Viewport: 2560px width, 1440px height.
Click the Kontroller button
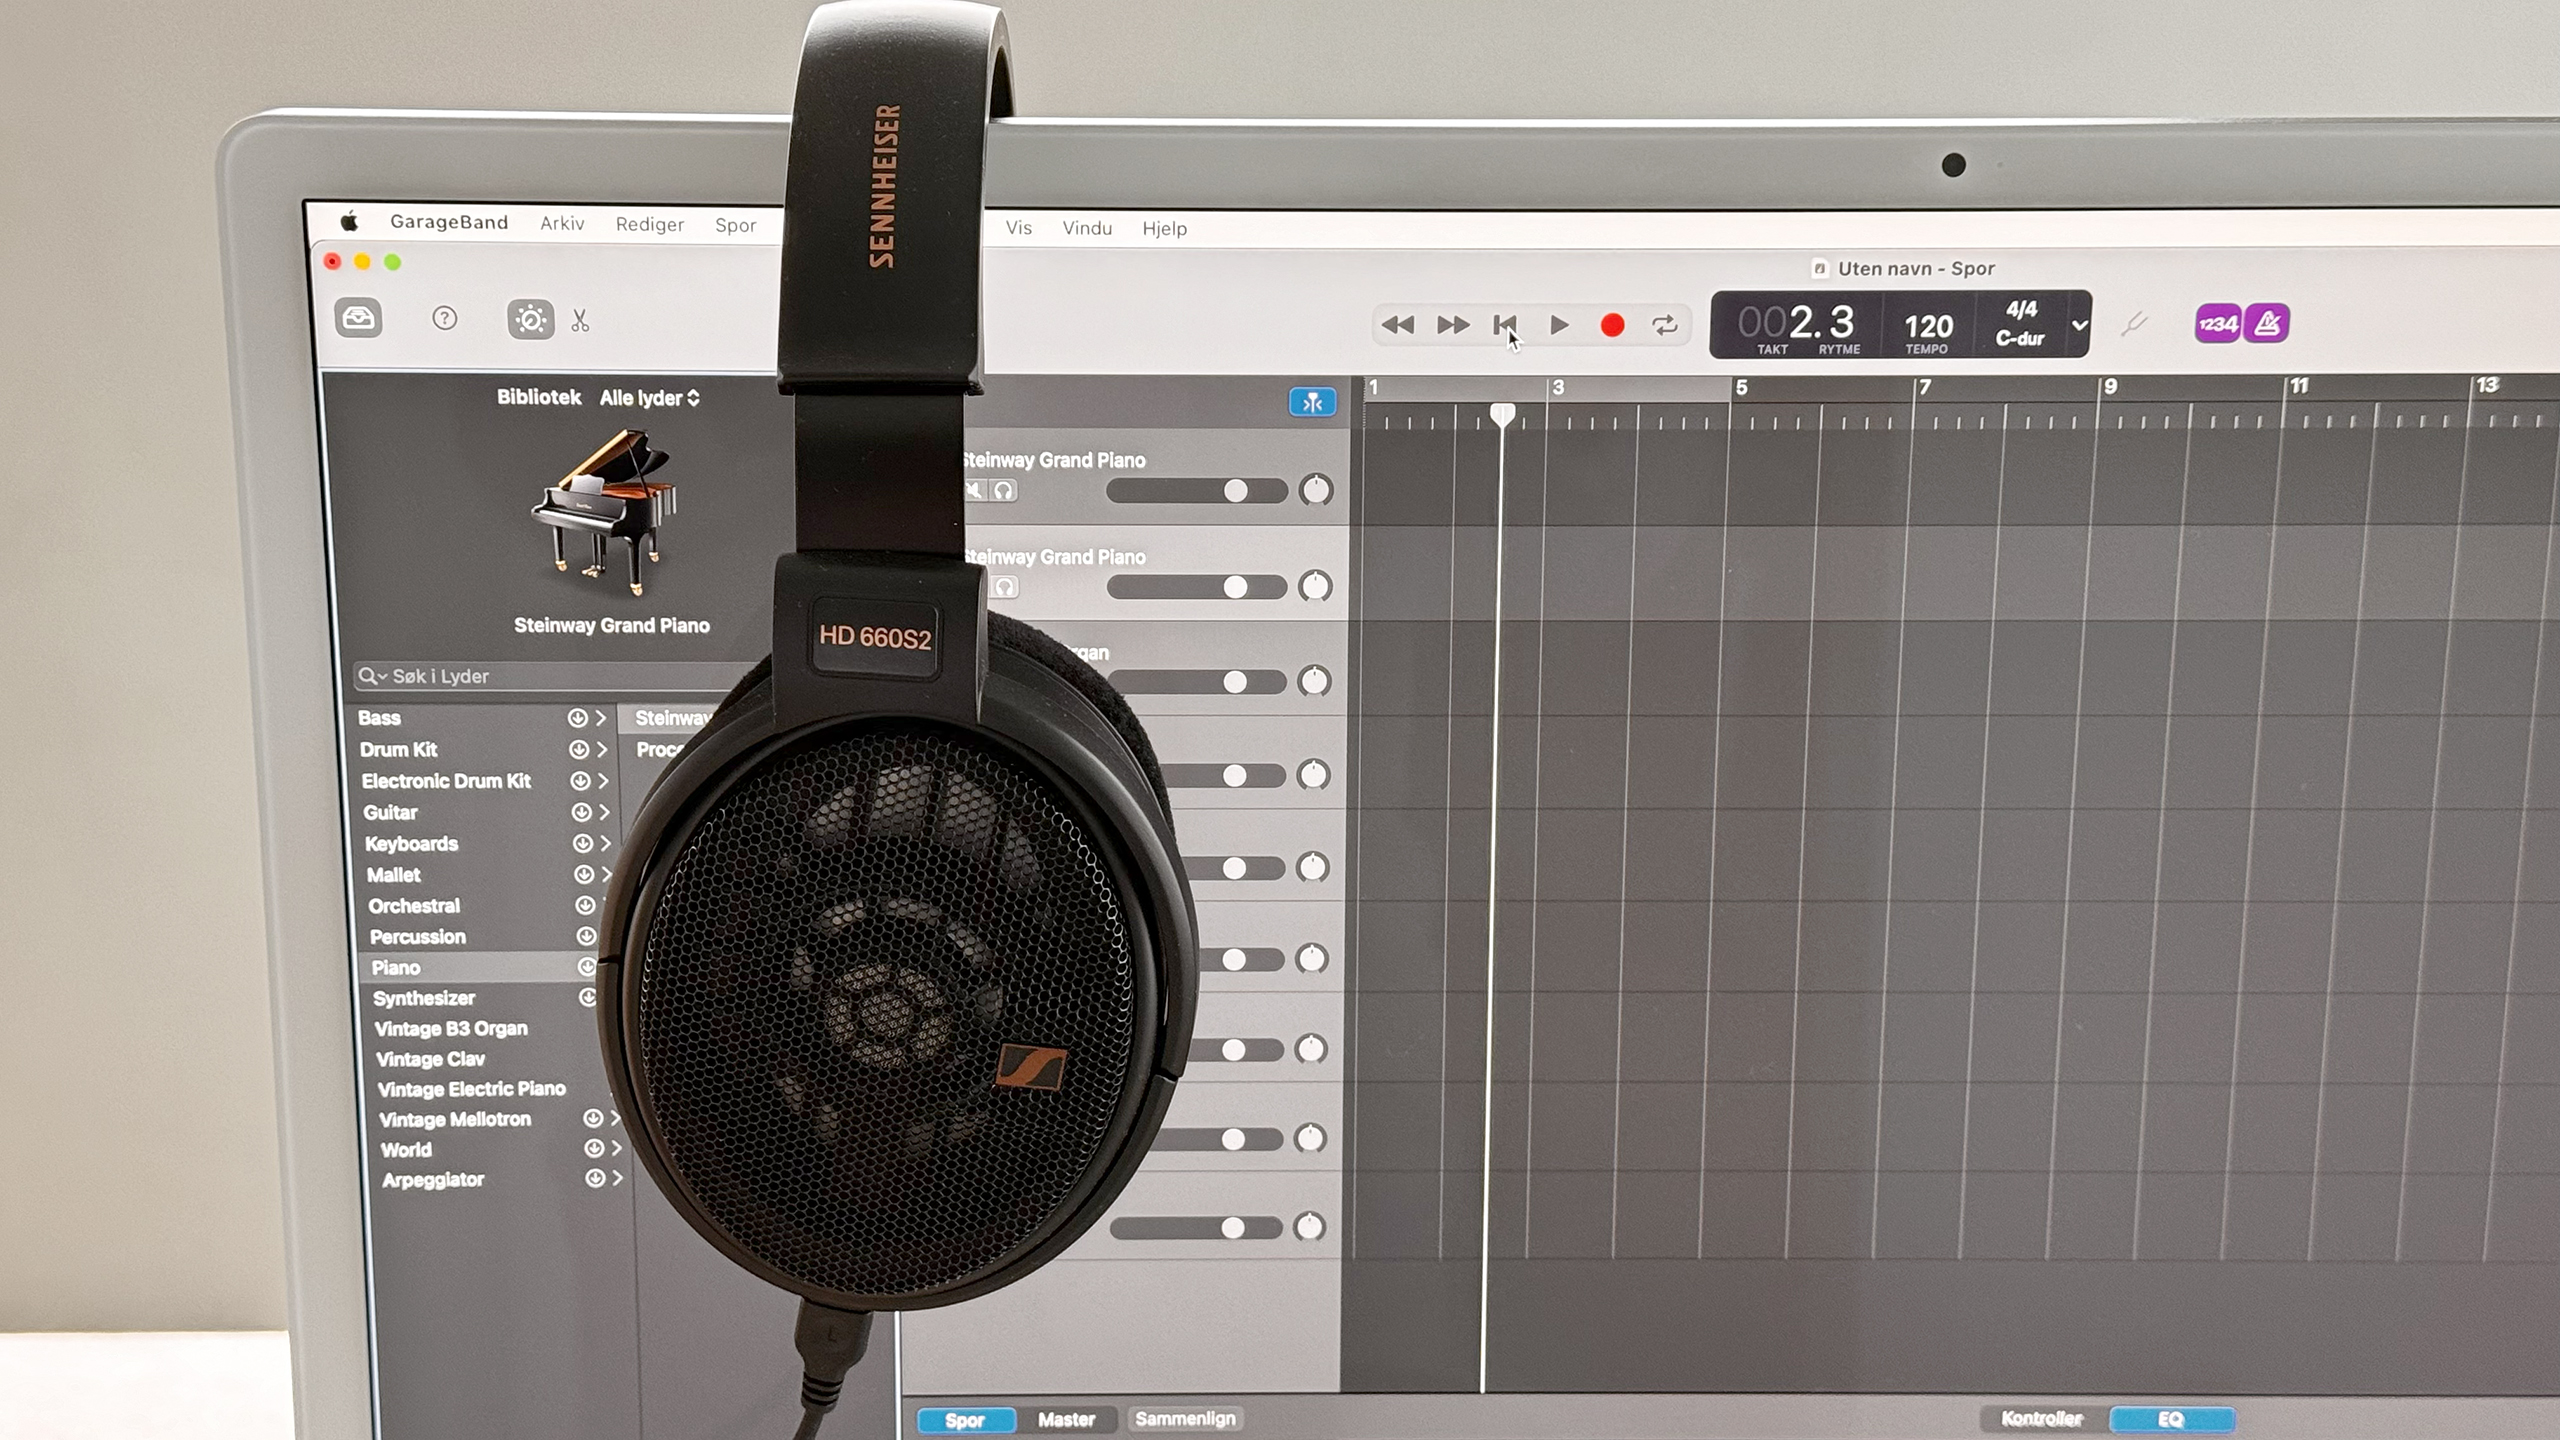click(x=2041, y=1419)
